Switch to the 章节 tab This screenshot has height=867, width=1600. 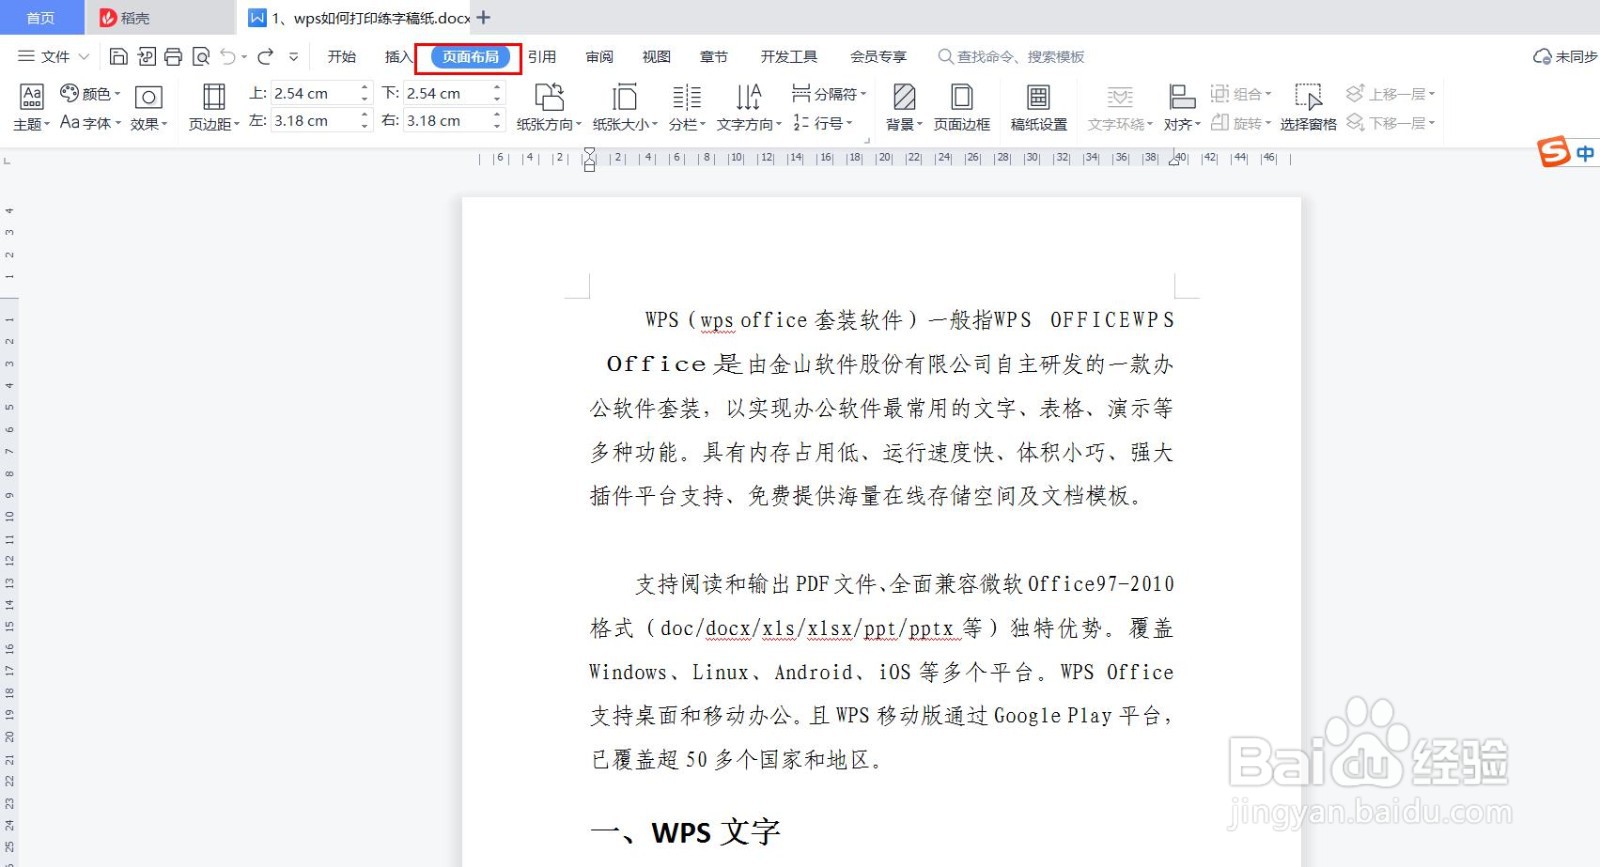(714, 57)
